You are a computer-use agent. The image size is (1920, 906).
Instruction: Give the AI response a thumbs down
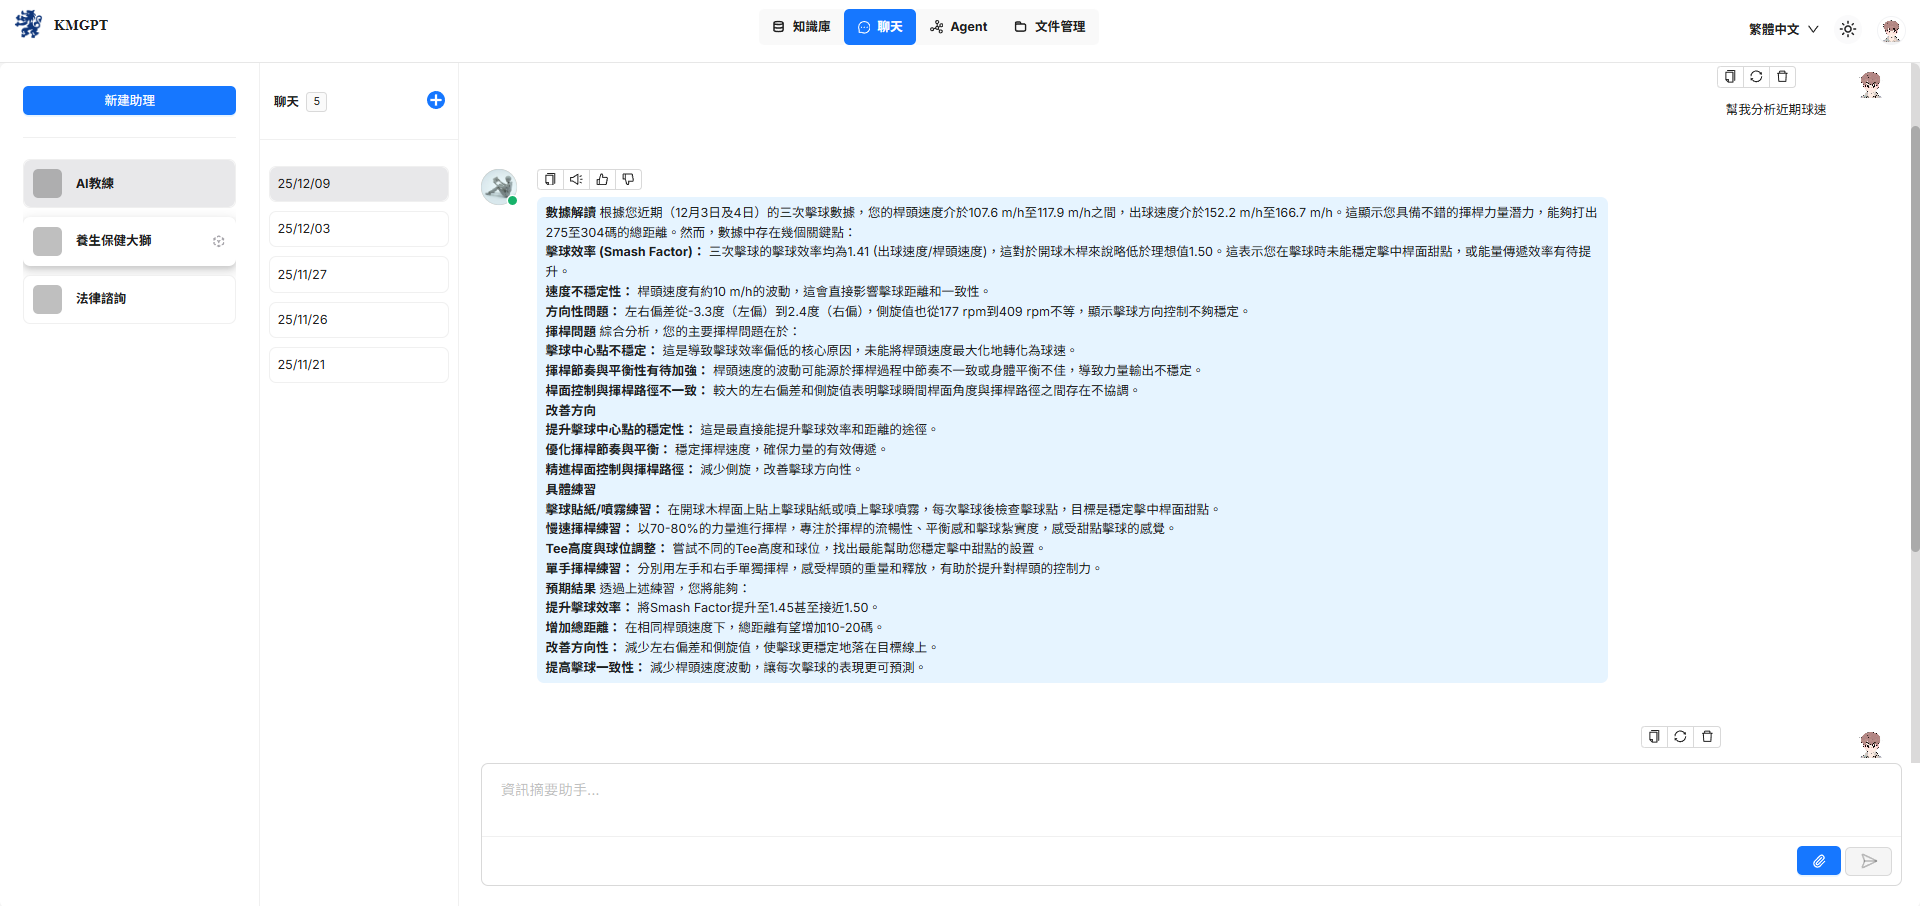pyautogui.click(x=628, y=180)
